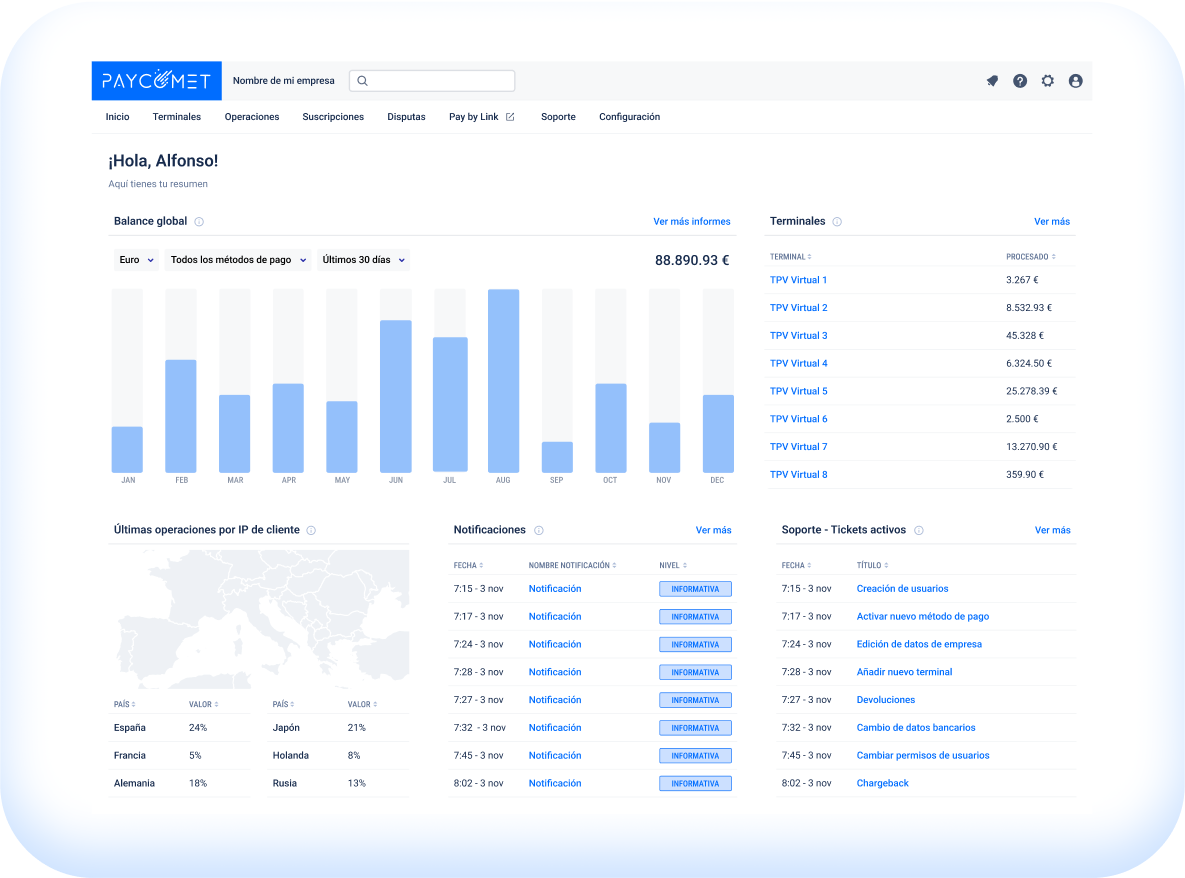This screenshot has width=1185, height=878.
Task: Open the Disputas menu
Action: pos(407,117)
